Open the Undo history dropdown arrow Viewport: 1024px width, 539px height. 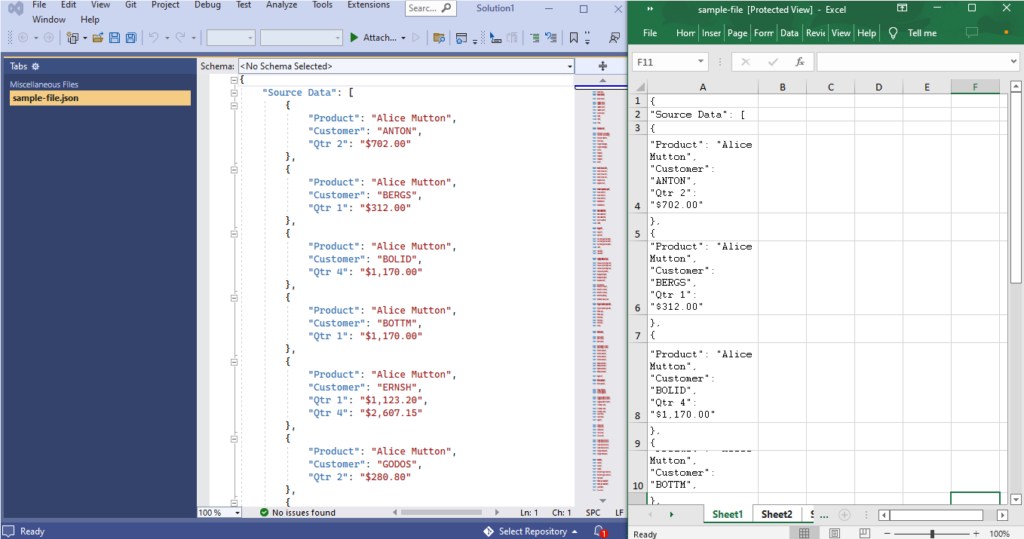(167, 38)
